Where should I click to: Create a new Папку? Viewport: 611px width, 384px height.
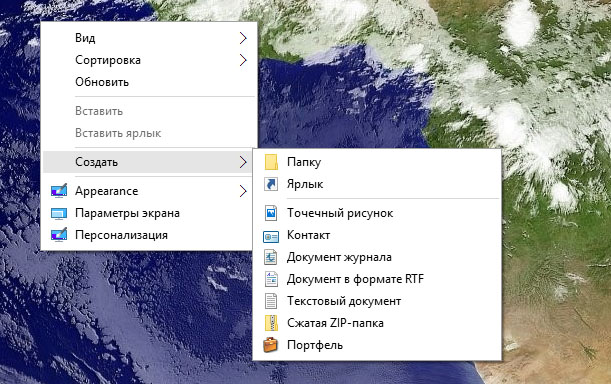coord(377,162)
